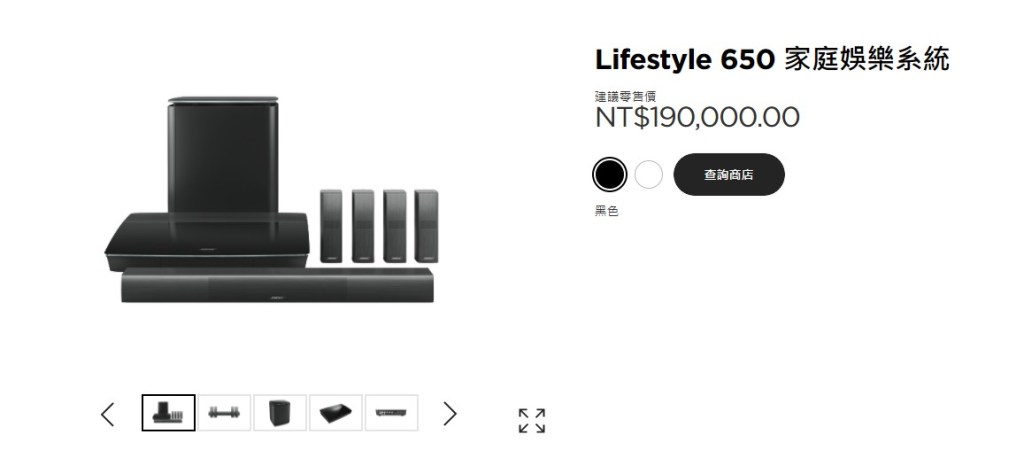
Task: Click the 黑色 color name label
Action: 607,211
